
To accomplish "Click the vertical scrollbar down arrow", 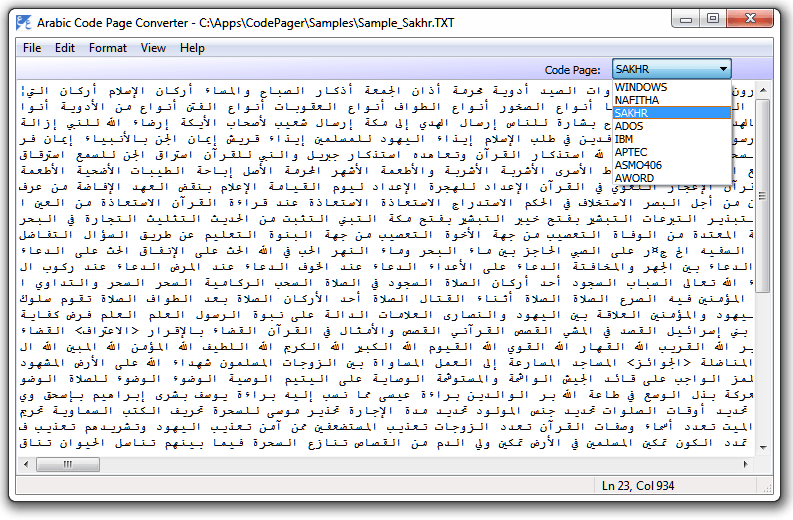I will pyautogui.click(x=763, y=448).
